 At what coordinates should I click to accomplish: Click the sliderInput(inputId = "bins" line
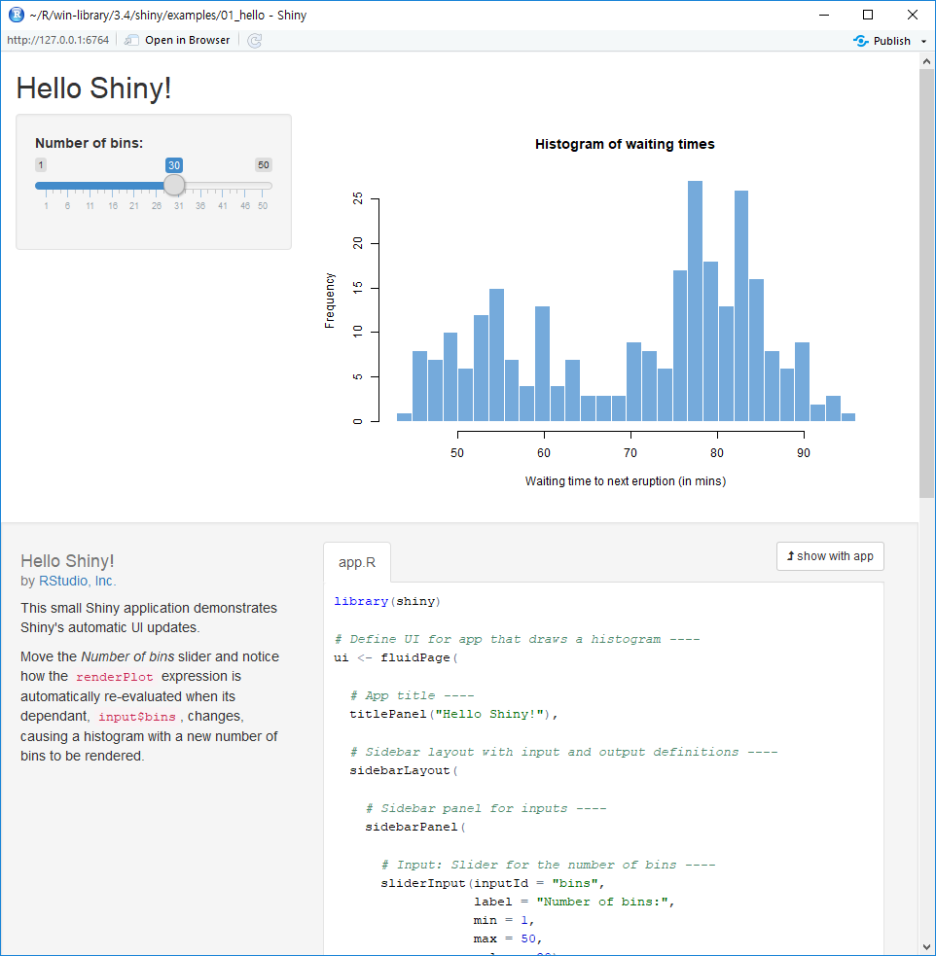(x=493, y=883)
